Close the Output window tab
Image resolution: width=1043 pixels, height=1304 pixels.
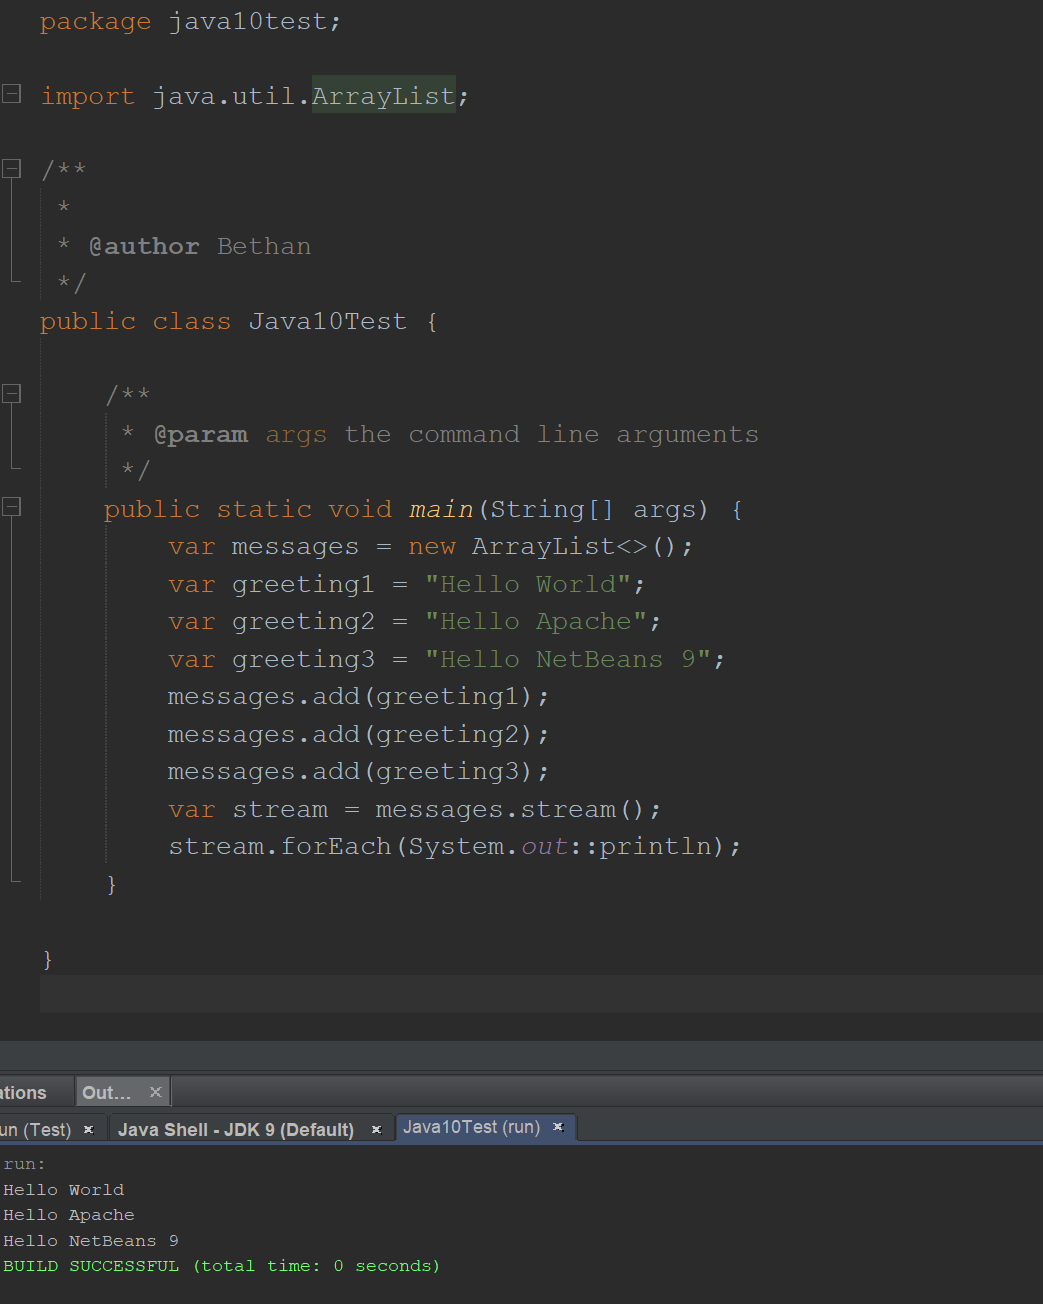155,1092
